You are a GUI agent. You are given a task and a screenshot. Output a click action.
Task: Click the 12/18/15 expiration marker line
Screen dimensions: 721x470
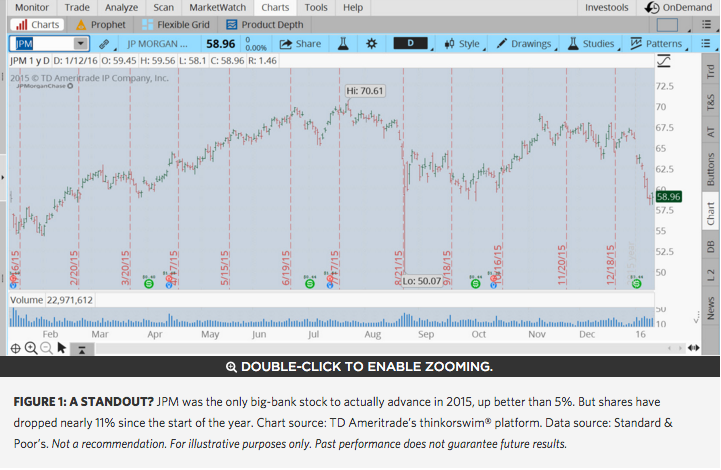[x=616, y=179]
